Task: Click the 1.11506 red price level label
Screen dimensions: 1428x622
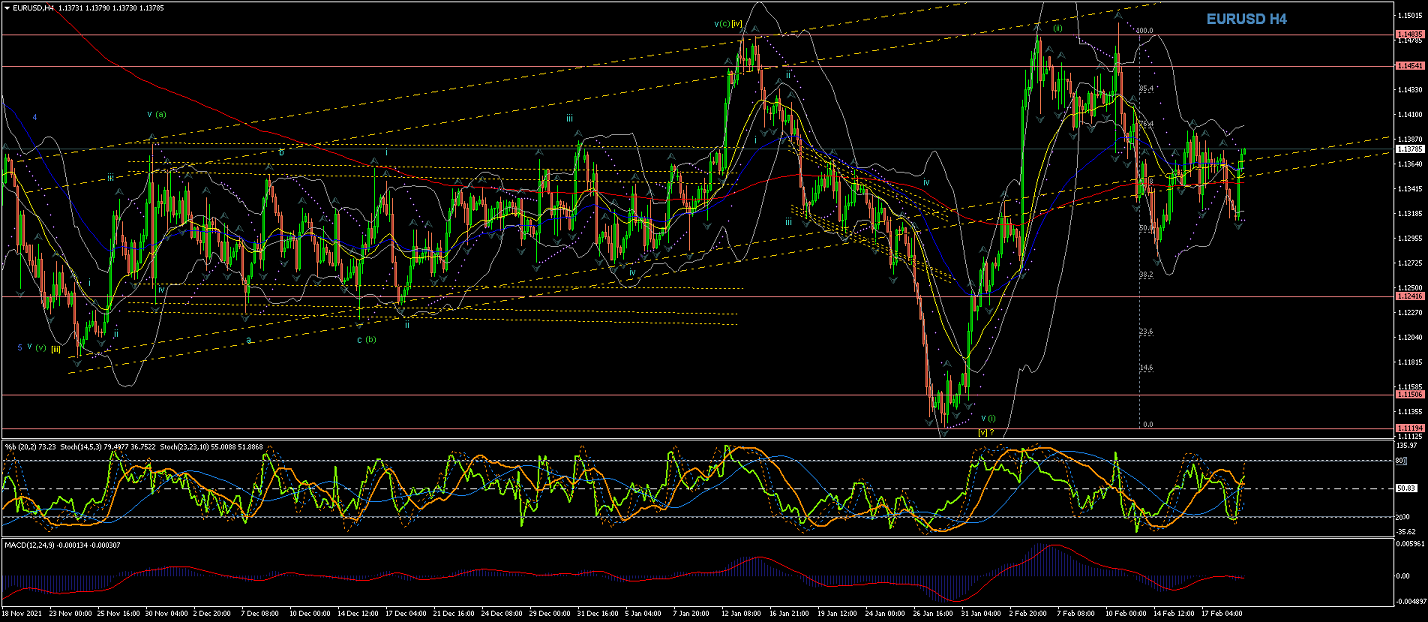Action: pos(1408,395)
